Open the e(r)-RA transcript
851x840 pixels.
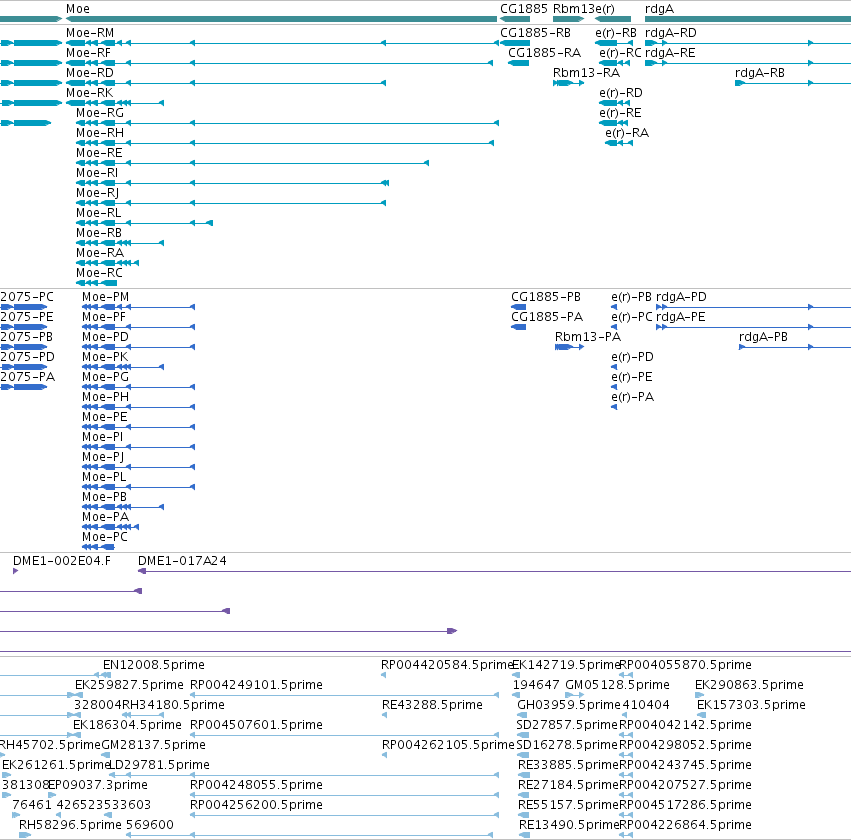click(627, 133)
